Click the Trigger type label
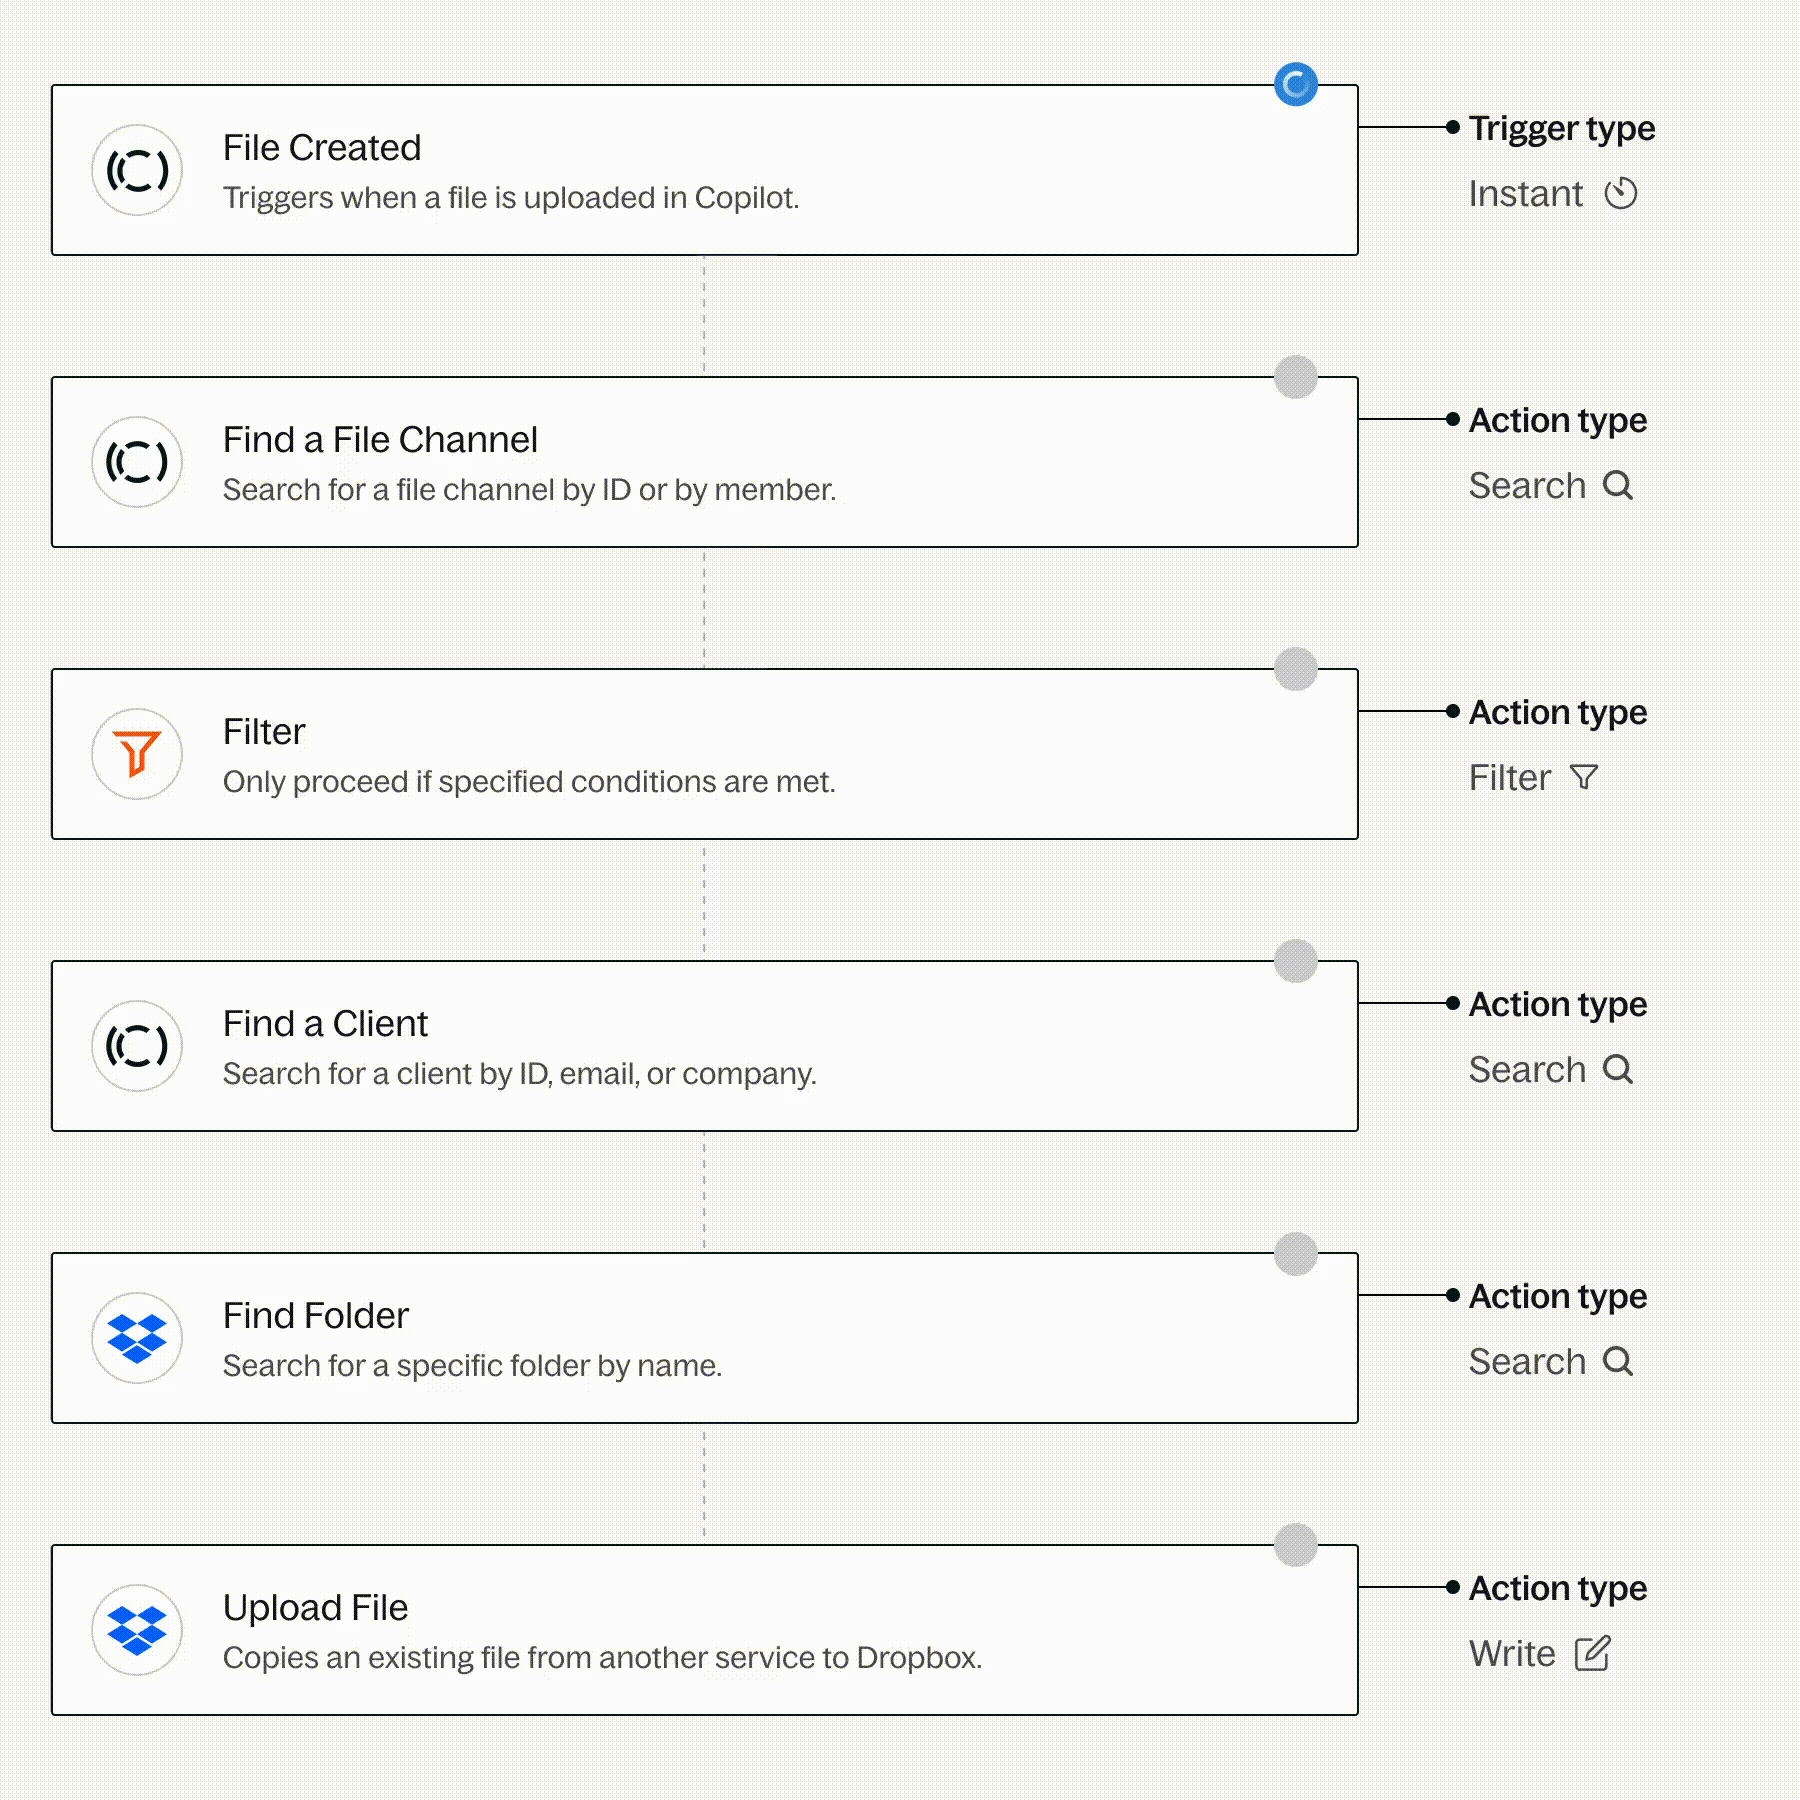This screenshot has height=1800, width=1800. pos(1561,128)
